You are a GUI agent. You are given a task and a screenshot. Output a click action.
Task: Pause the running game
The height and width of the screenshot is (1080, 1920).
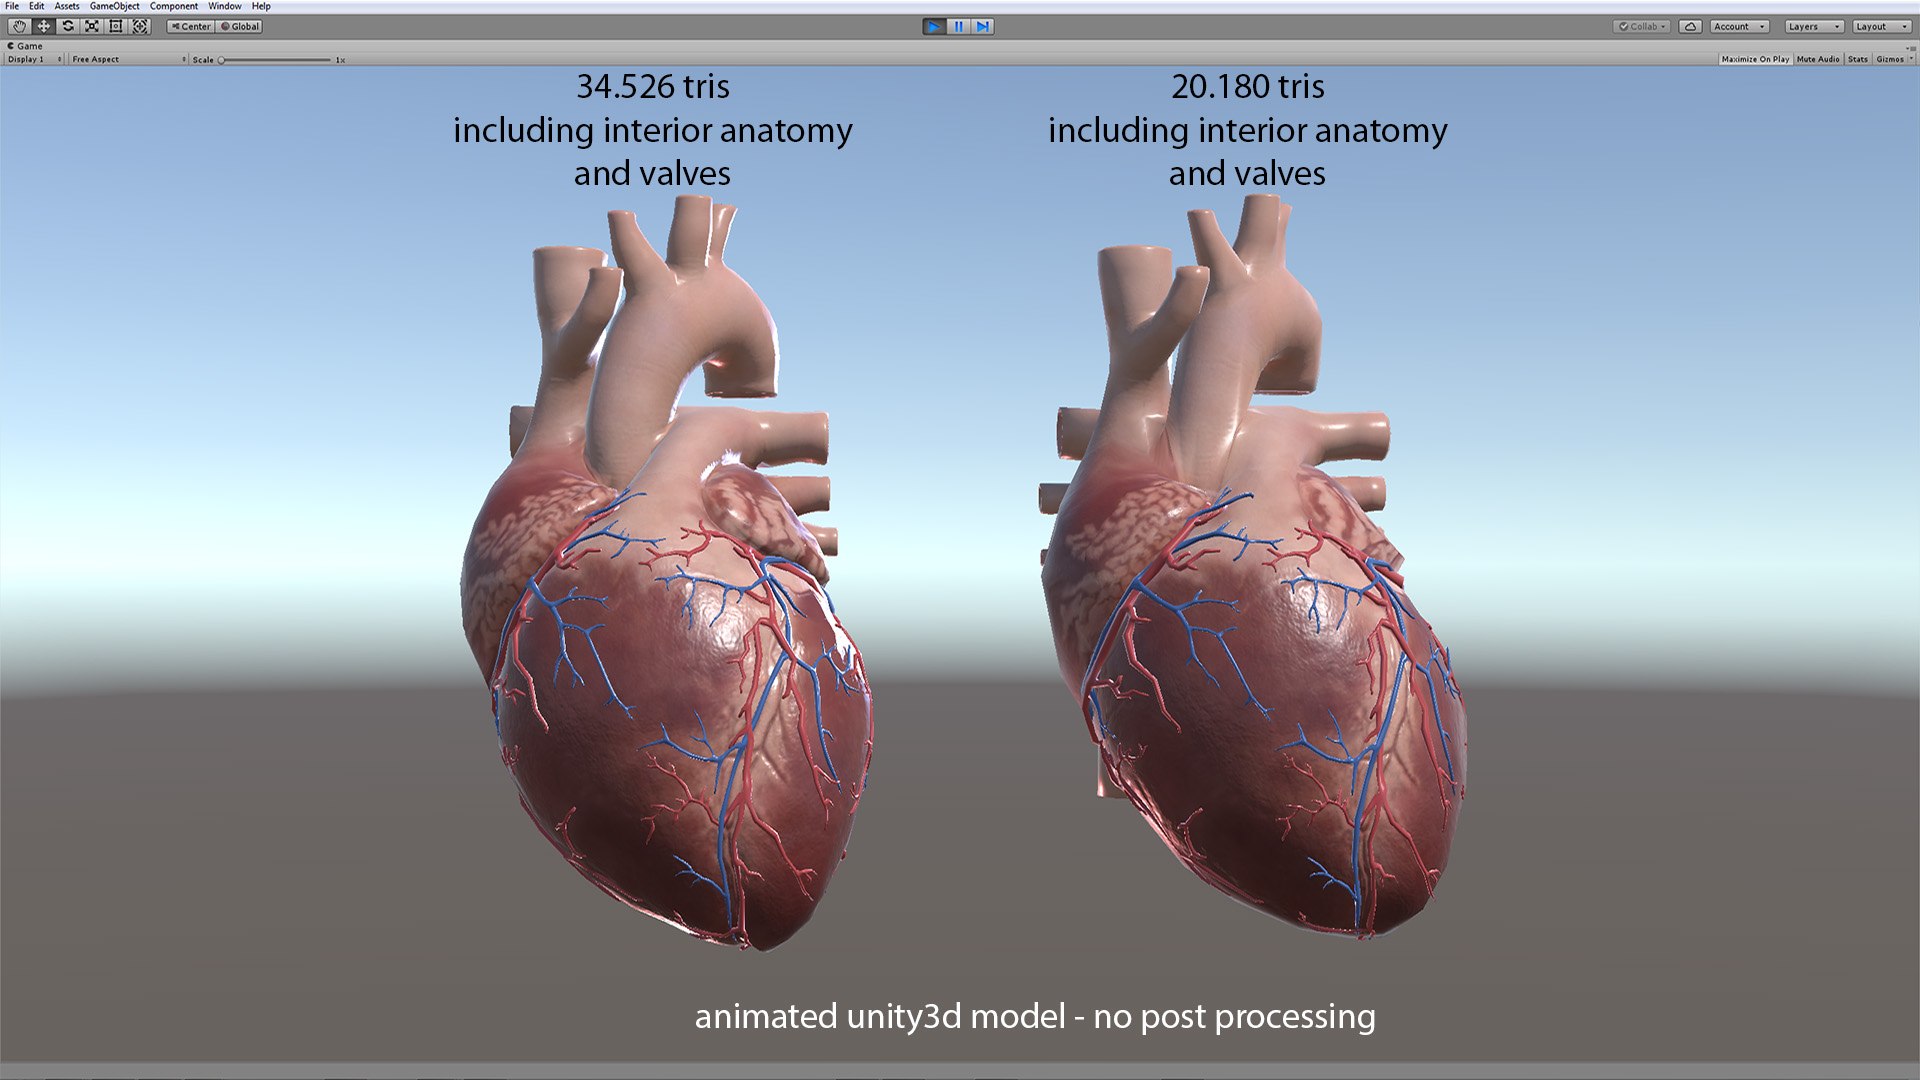pos(958,26)
